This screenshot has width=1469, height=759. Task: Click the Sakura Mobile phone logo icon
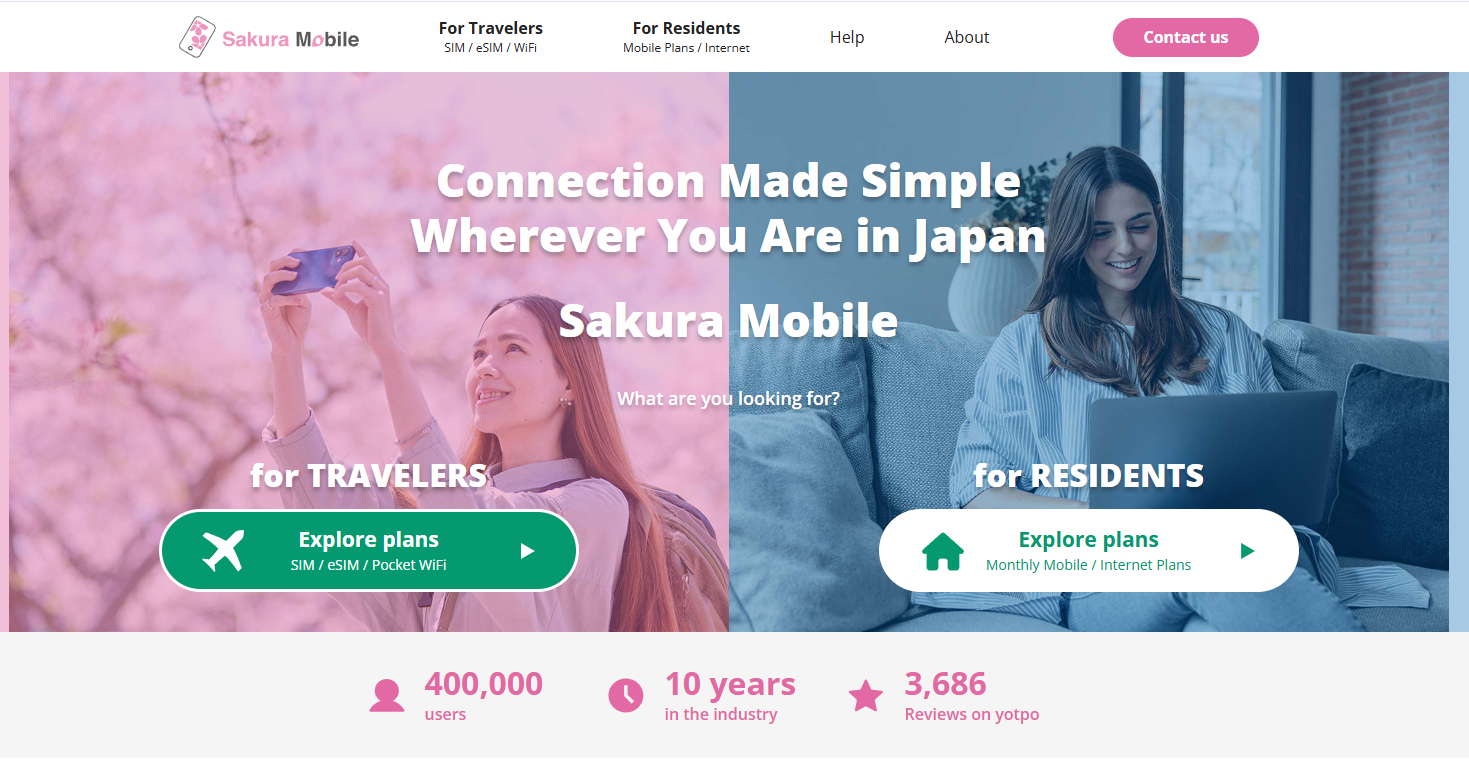pos(197,37)
